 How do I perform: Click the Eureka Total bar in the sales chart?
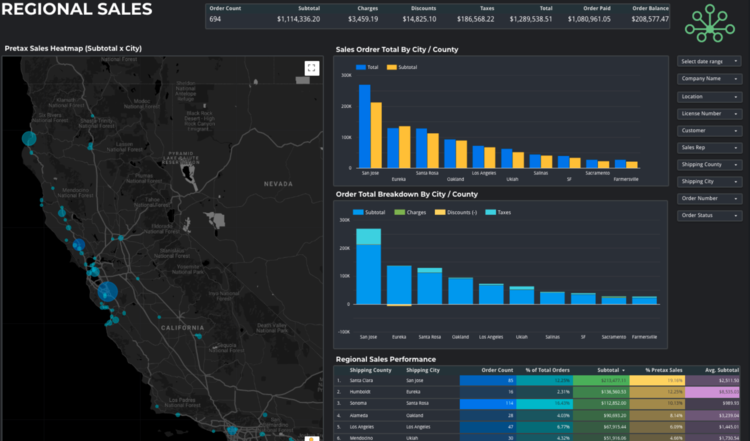[392, 146]
